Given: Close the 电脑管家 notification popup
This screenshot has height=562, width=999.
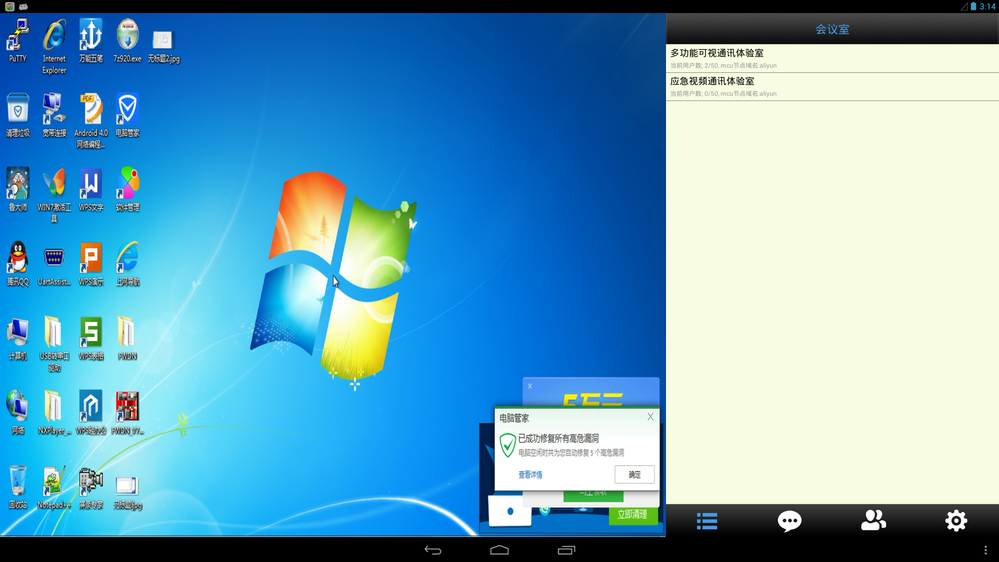Looking at the screenshot, I should (x=650, y=417).
